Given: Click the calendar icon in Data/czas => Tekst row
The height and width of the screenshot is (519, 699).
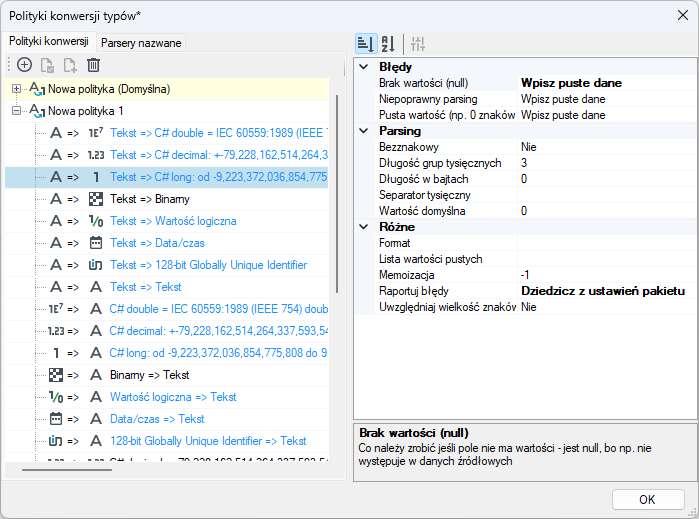Looking at the screenshot, I should coord(56,419).
